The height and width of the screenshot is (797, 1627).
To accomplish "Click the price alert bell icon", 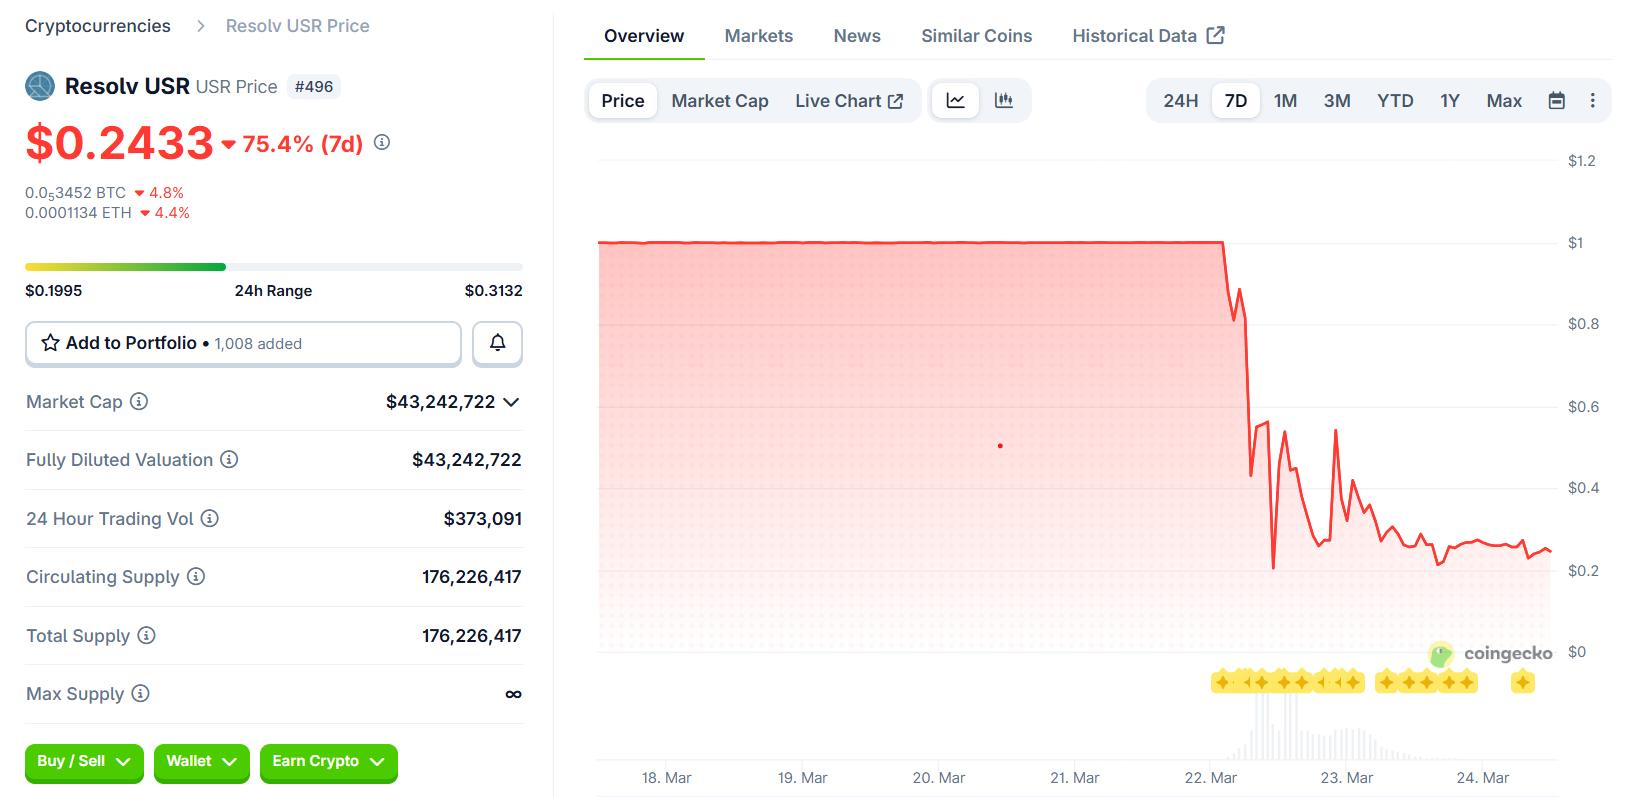I will pyautogui.click(x=497, y=343).
